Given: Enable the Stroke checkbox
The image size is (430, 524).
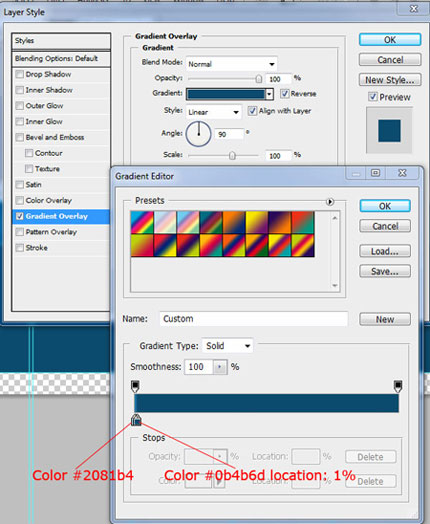Looking at the screenshot, I should click(20, 248).
